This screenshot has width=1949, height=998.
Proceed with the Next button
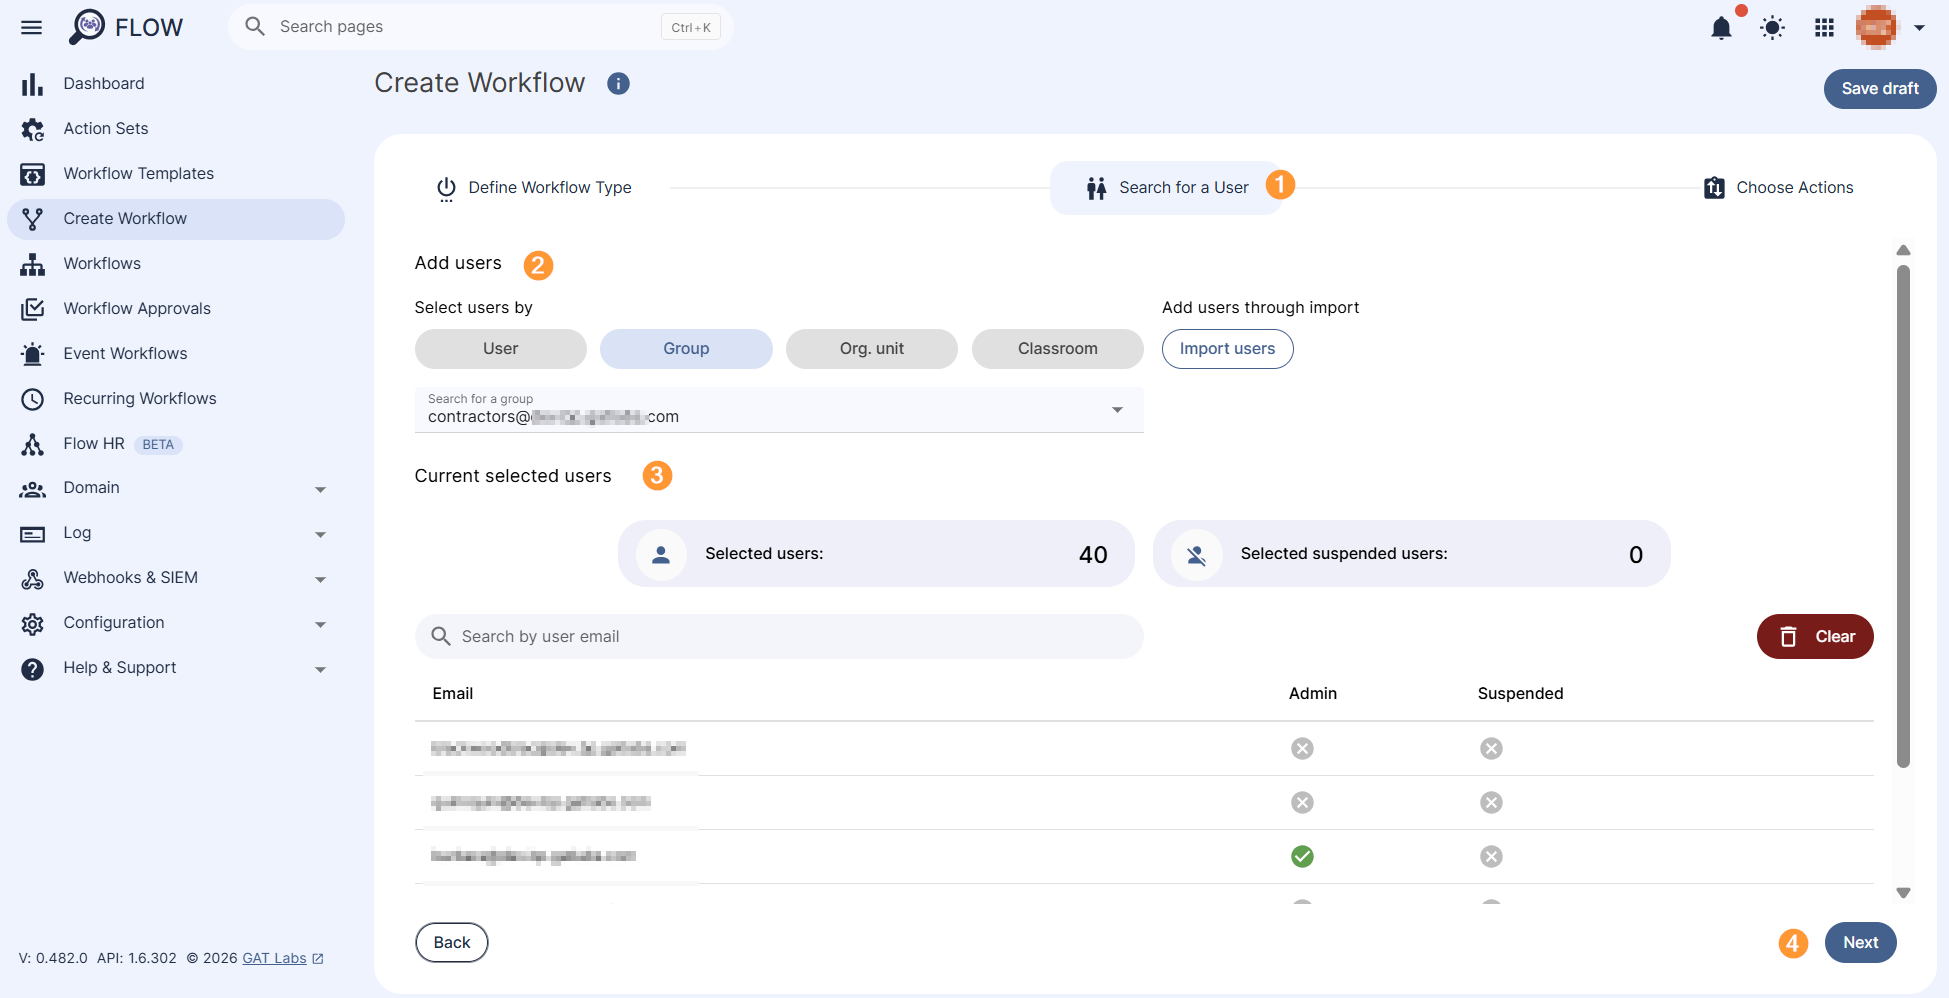click(1860, 943)
